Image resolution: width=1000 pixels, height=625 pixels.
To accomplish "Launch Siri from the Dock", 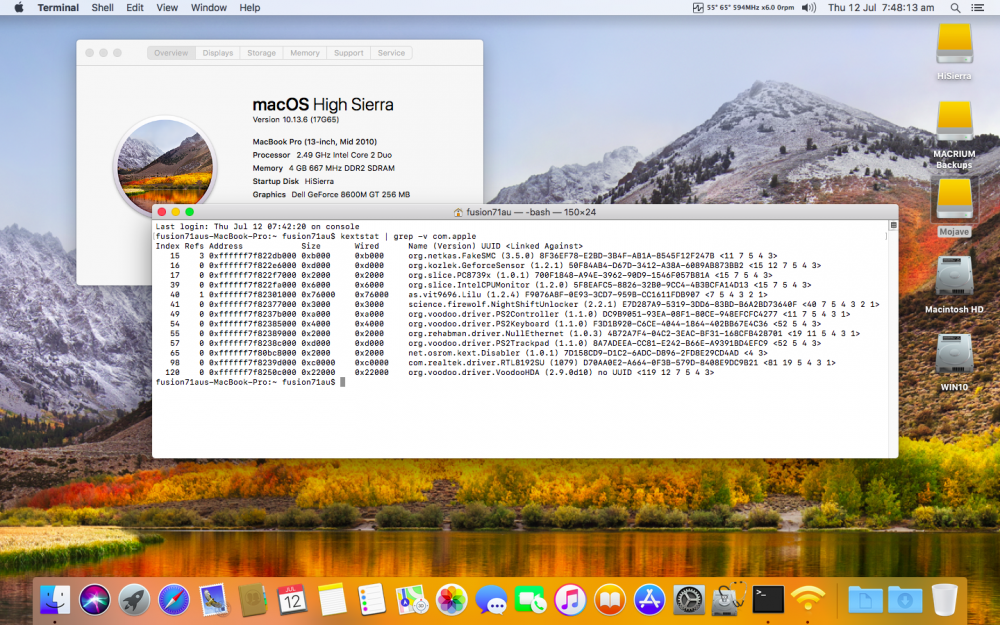I will [94, 599].
